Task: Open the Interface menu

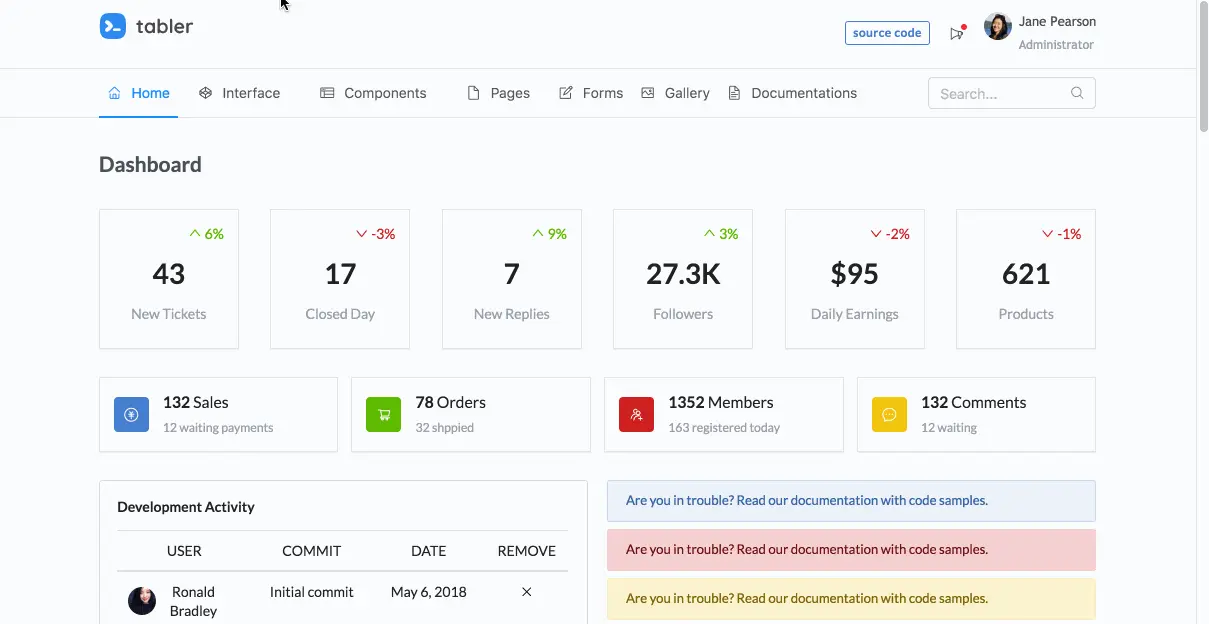Action: tap(239, 93)
